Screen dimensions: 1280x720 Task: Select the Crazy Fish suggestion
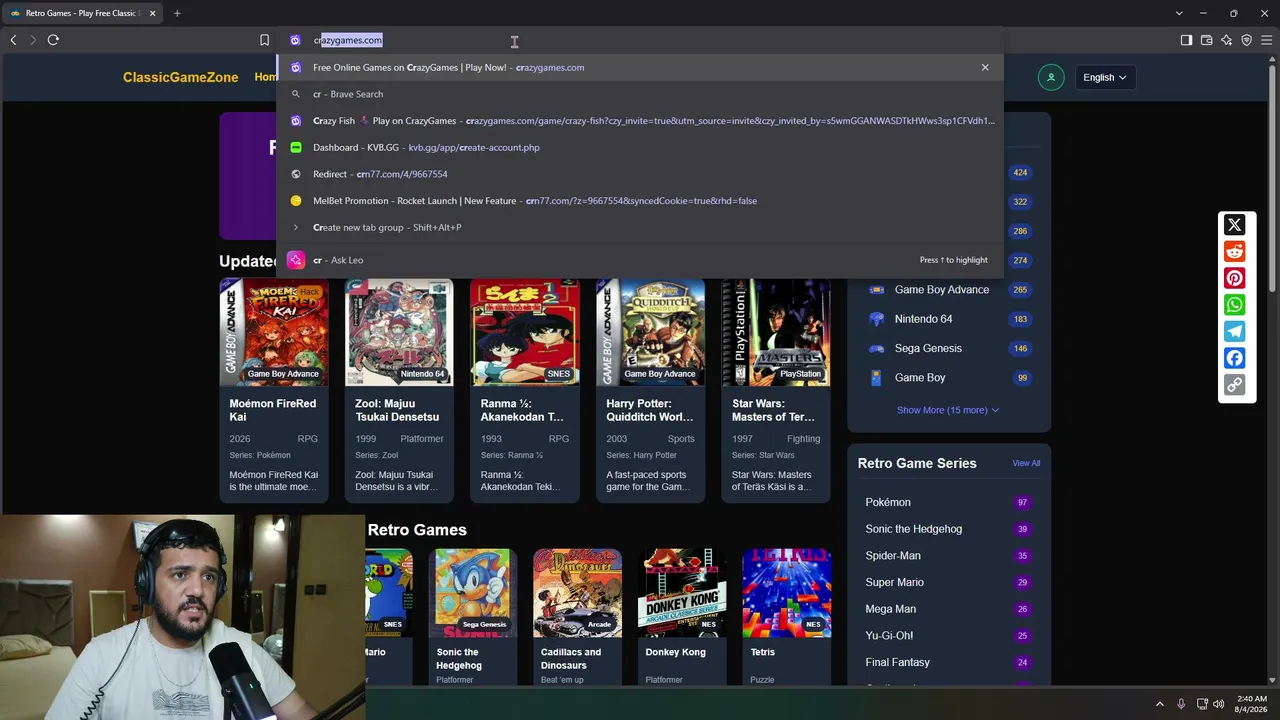[640, 121]
